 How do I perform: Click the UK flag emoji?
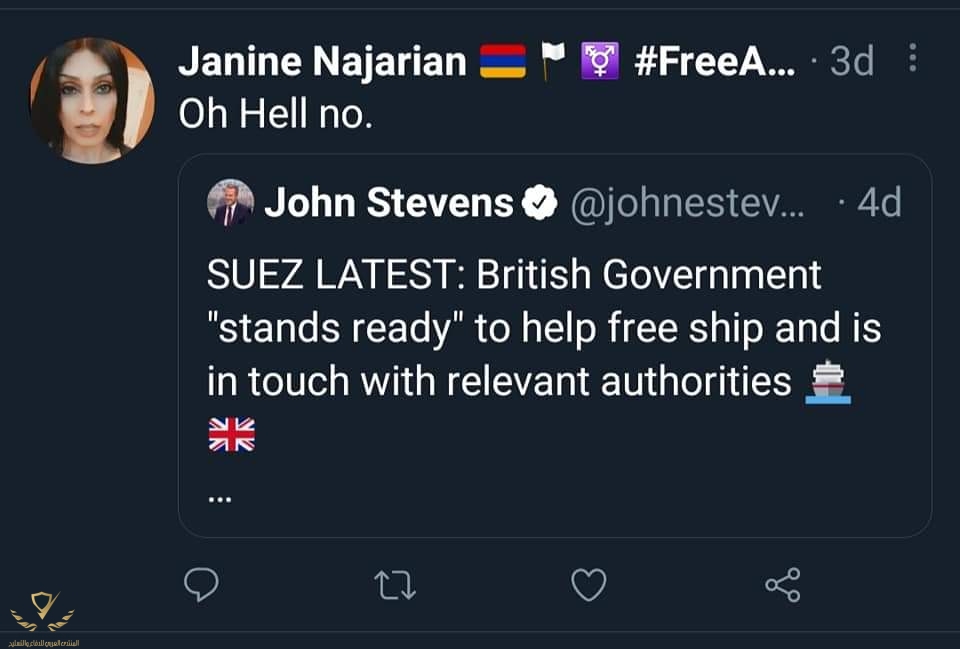[231, 435]
